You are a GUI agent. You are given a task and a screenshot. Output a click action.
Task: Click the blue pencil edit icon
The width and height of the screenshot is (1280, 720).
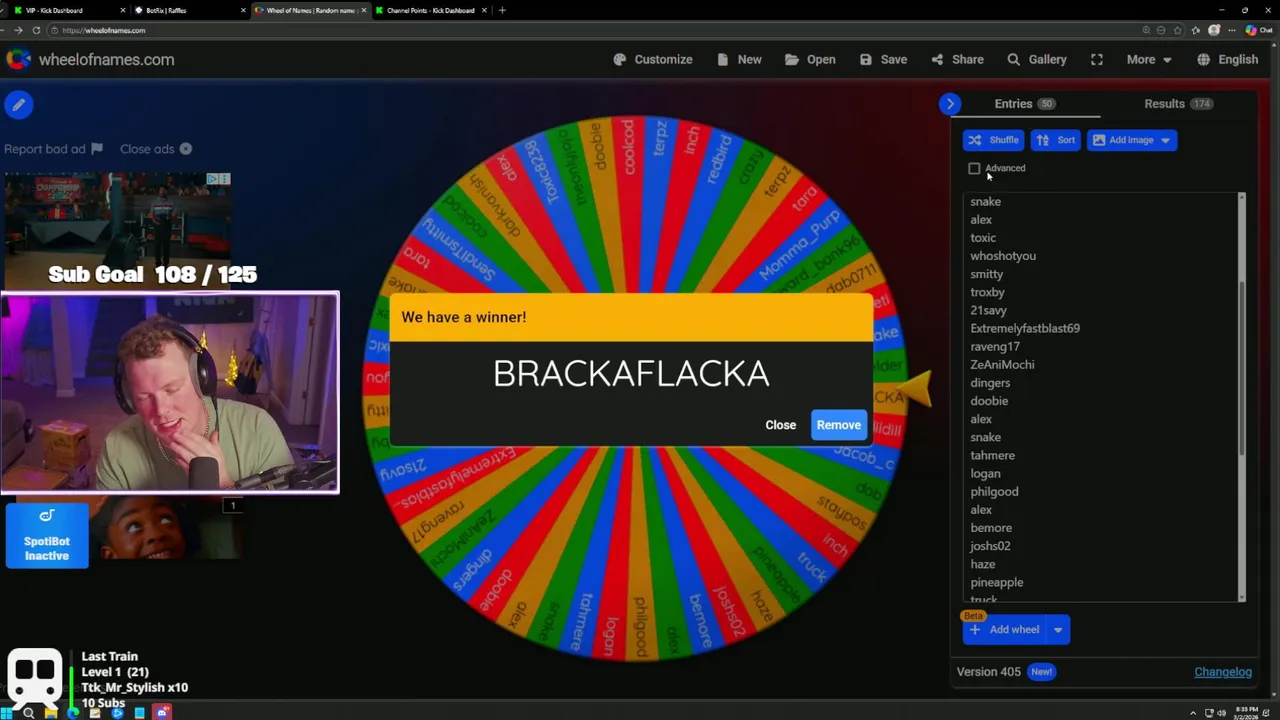point(19,104)
